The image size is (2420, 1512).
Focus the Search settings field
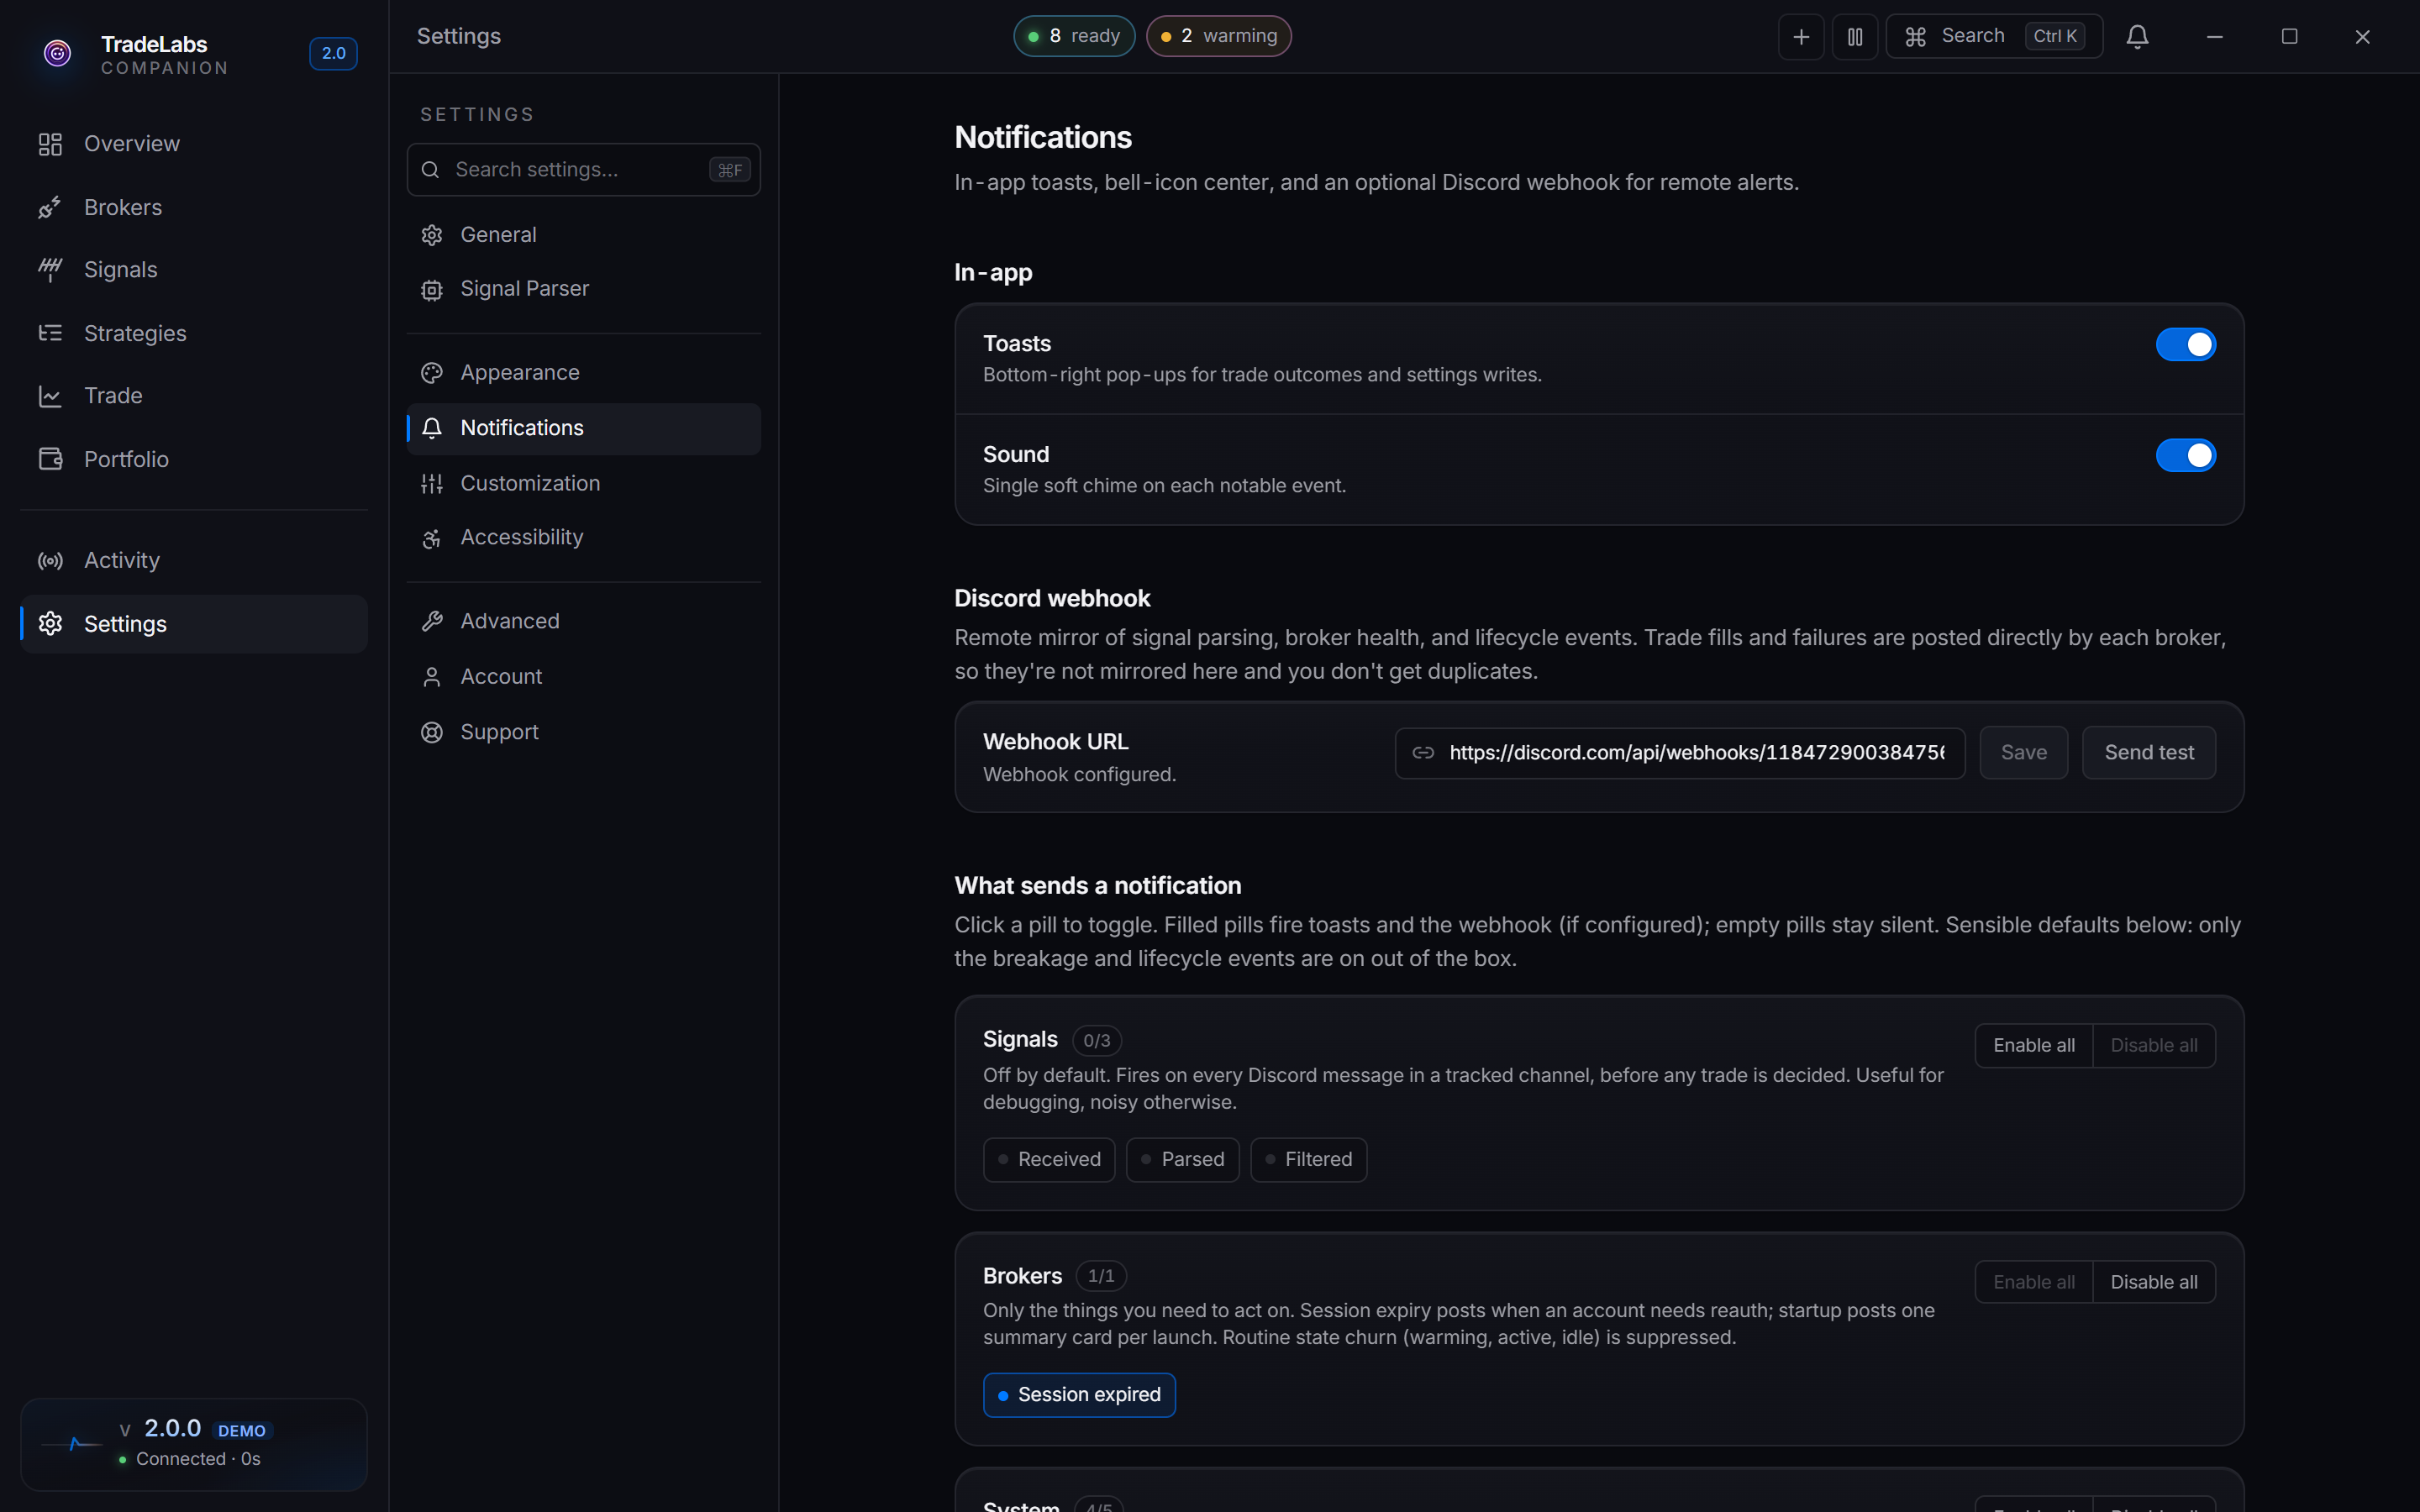583,170
